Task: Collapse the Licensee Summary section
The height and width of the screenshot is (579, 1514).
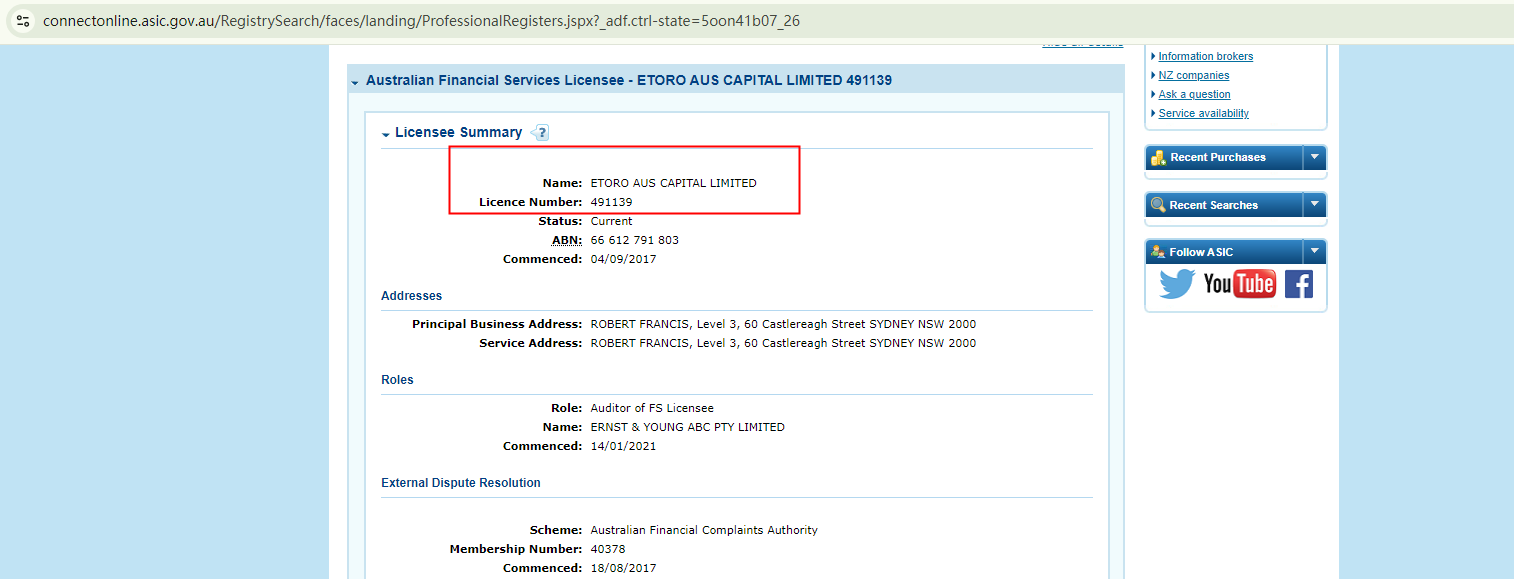Action: click(x=386, y=134)
